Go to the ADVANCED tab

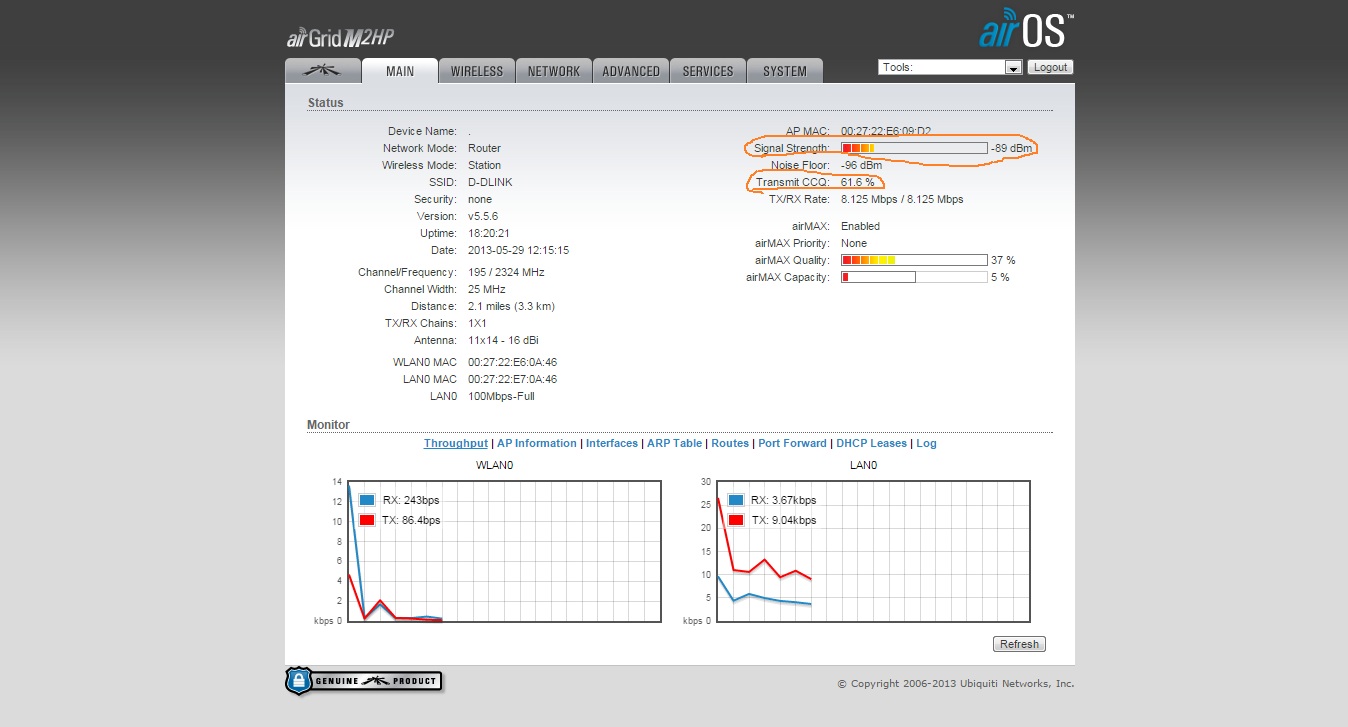tap(631, 71)
